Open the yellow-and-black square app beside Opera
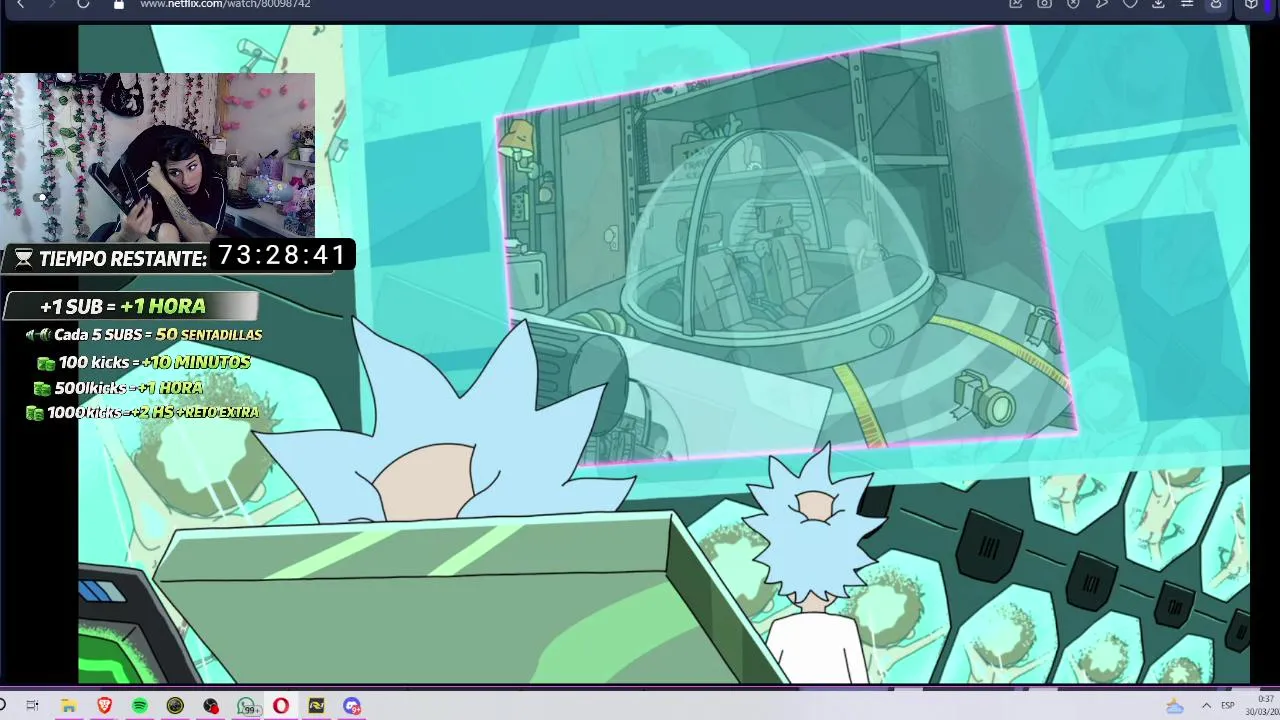 [x=316, y=706]
